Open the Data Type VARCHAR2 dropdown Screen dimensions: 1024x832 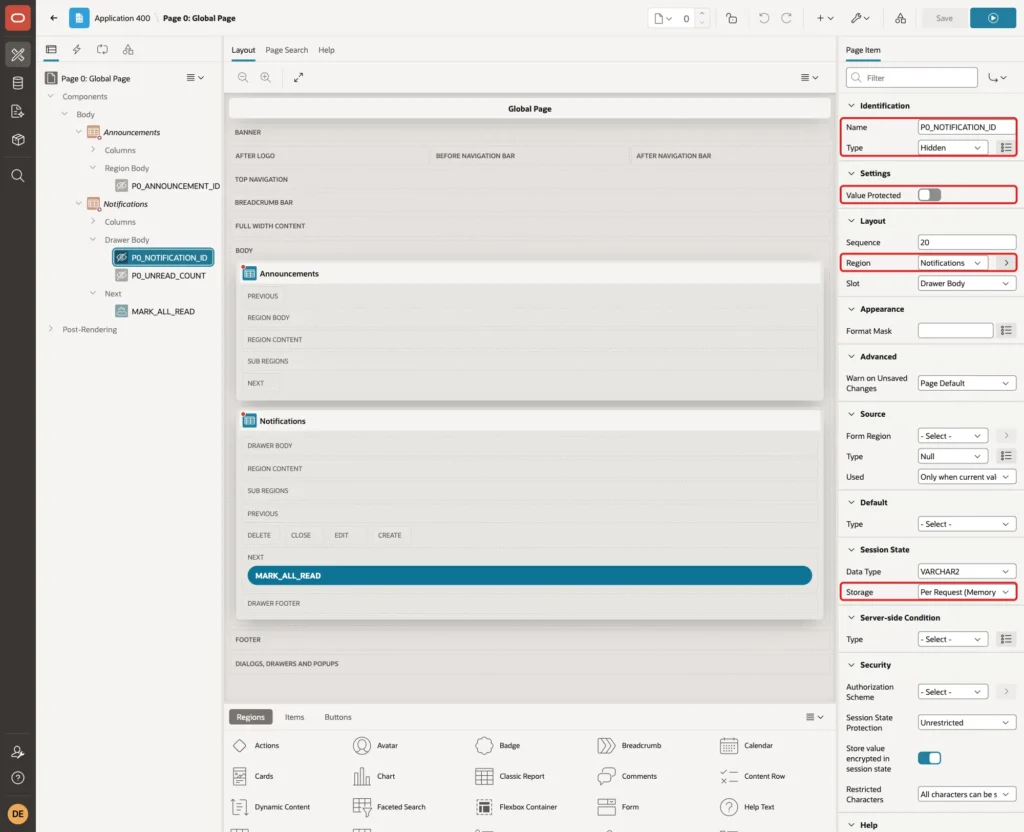(967, 571)
